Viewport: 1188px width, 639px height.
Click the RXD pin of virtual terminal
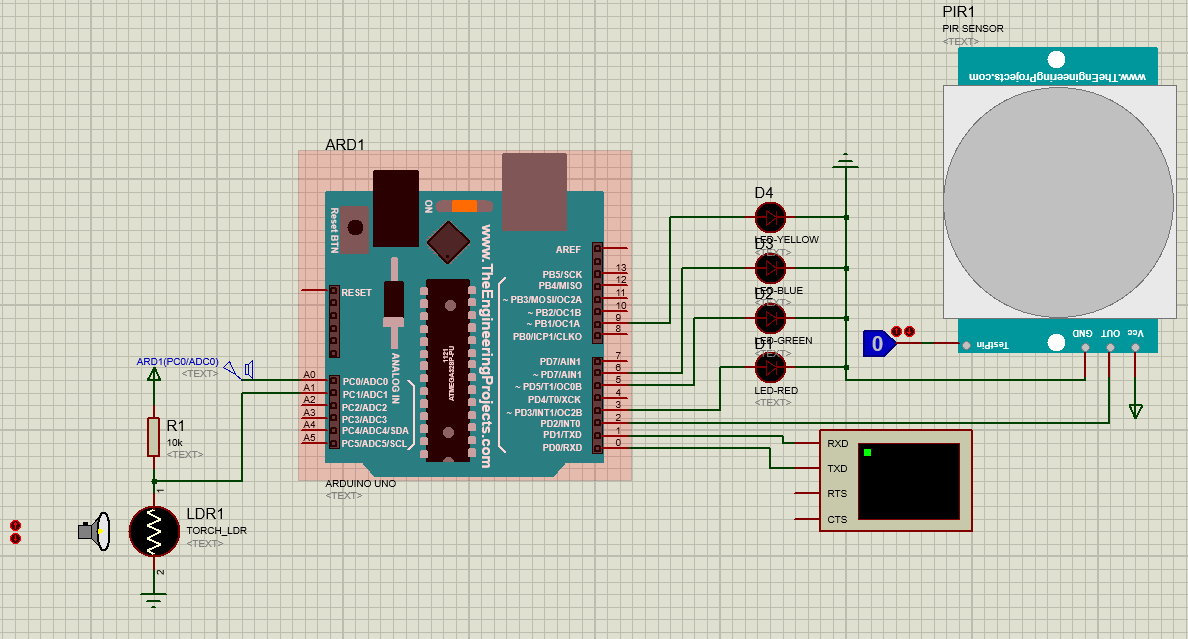tap(837, 443)
